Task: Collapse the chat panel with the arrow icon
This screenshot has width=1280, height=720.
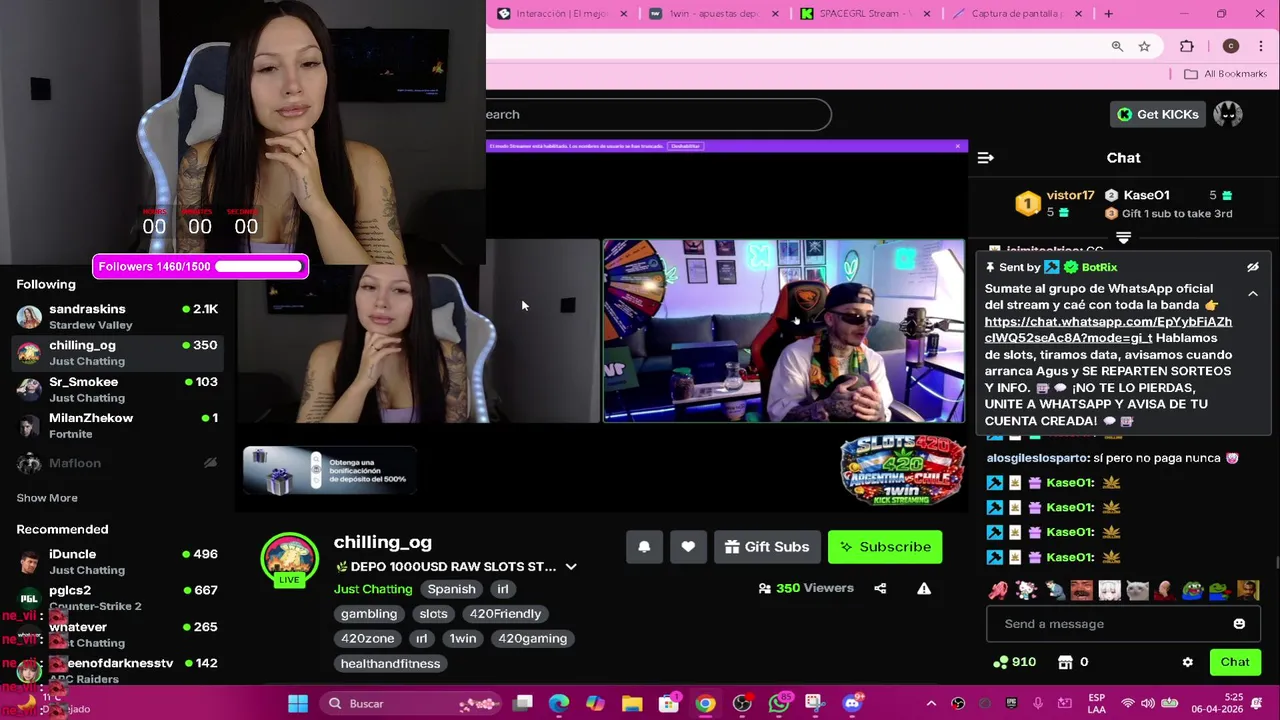Action: 985,158
